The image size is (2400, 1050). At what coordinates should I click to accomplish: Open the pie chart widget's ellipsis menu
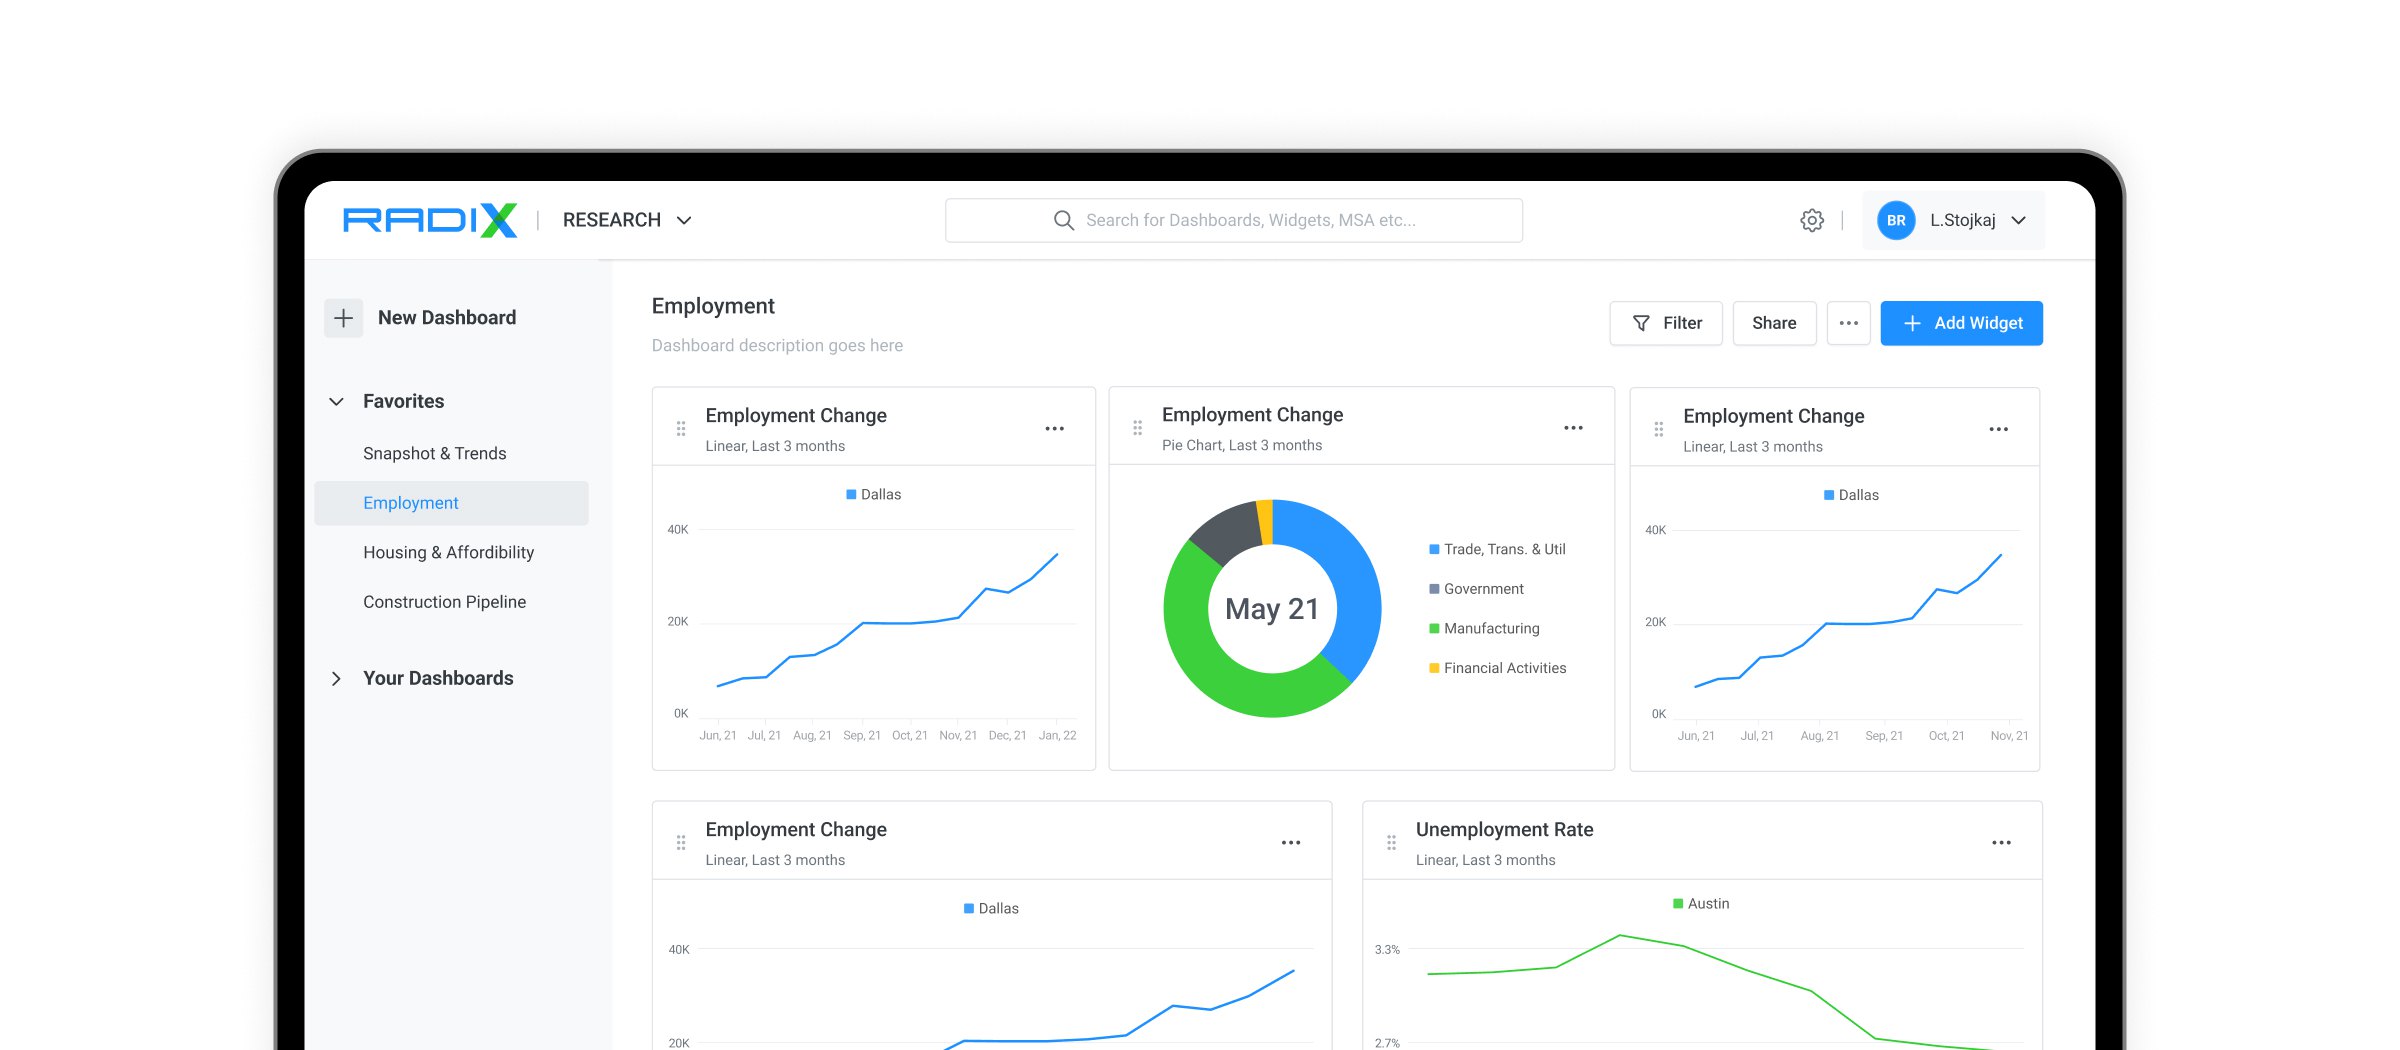(1573, 428)
